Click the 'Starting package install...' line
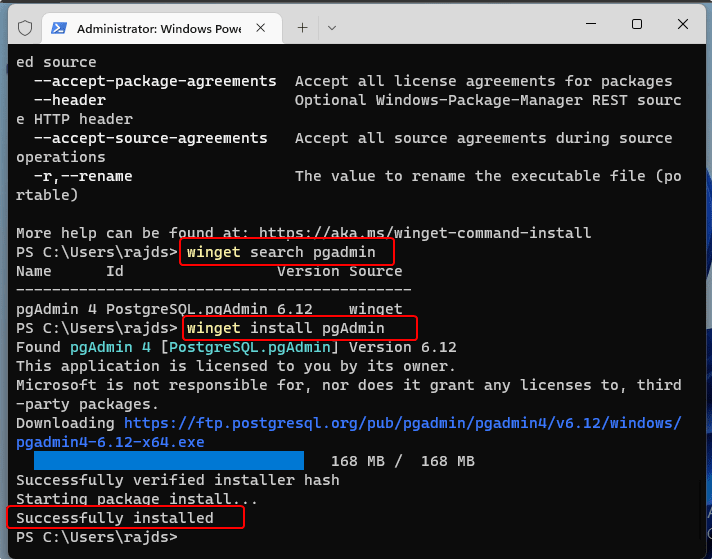 click(x=137, y=499)
